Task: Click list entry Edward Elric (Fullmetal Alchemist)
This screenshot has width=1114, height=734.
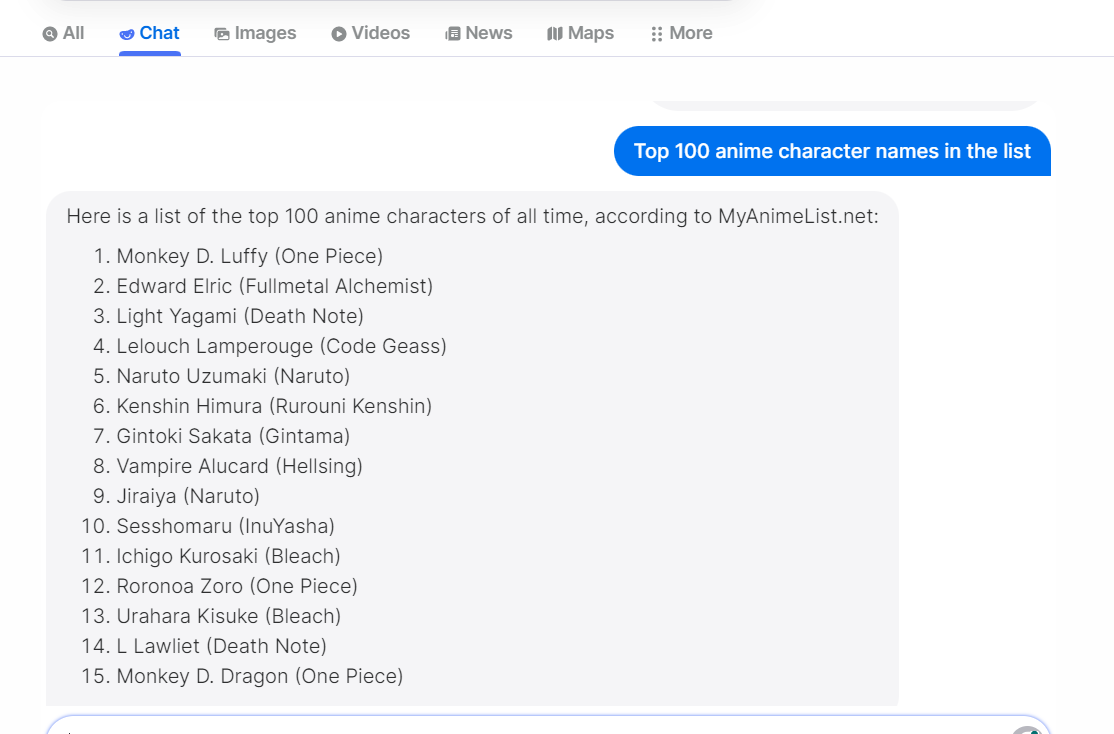Action: tap(275, 286)
